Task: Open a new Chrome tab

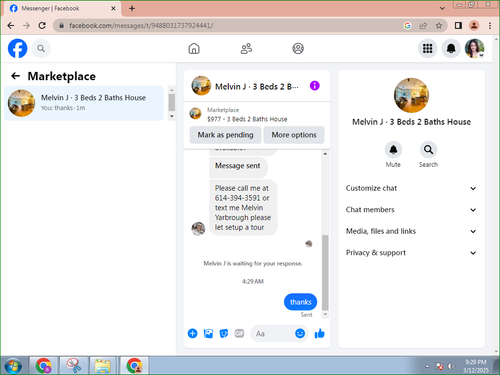Action: pos(132,8)
